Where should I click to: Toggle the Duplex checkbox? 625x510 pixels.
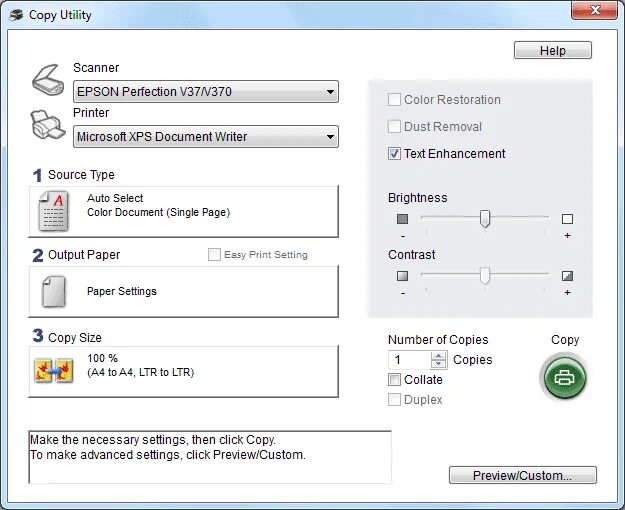pyautogui.click(x=394, y=400)
